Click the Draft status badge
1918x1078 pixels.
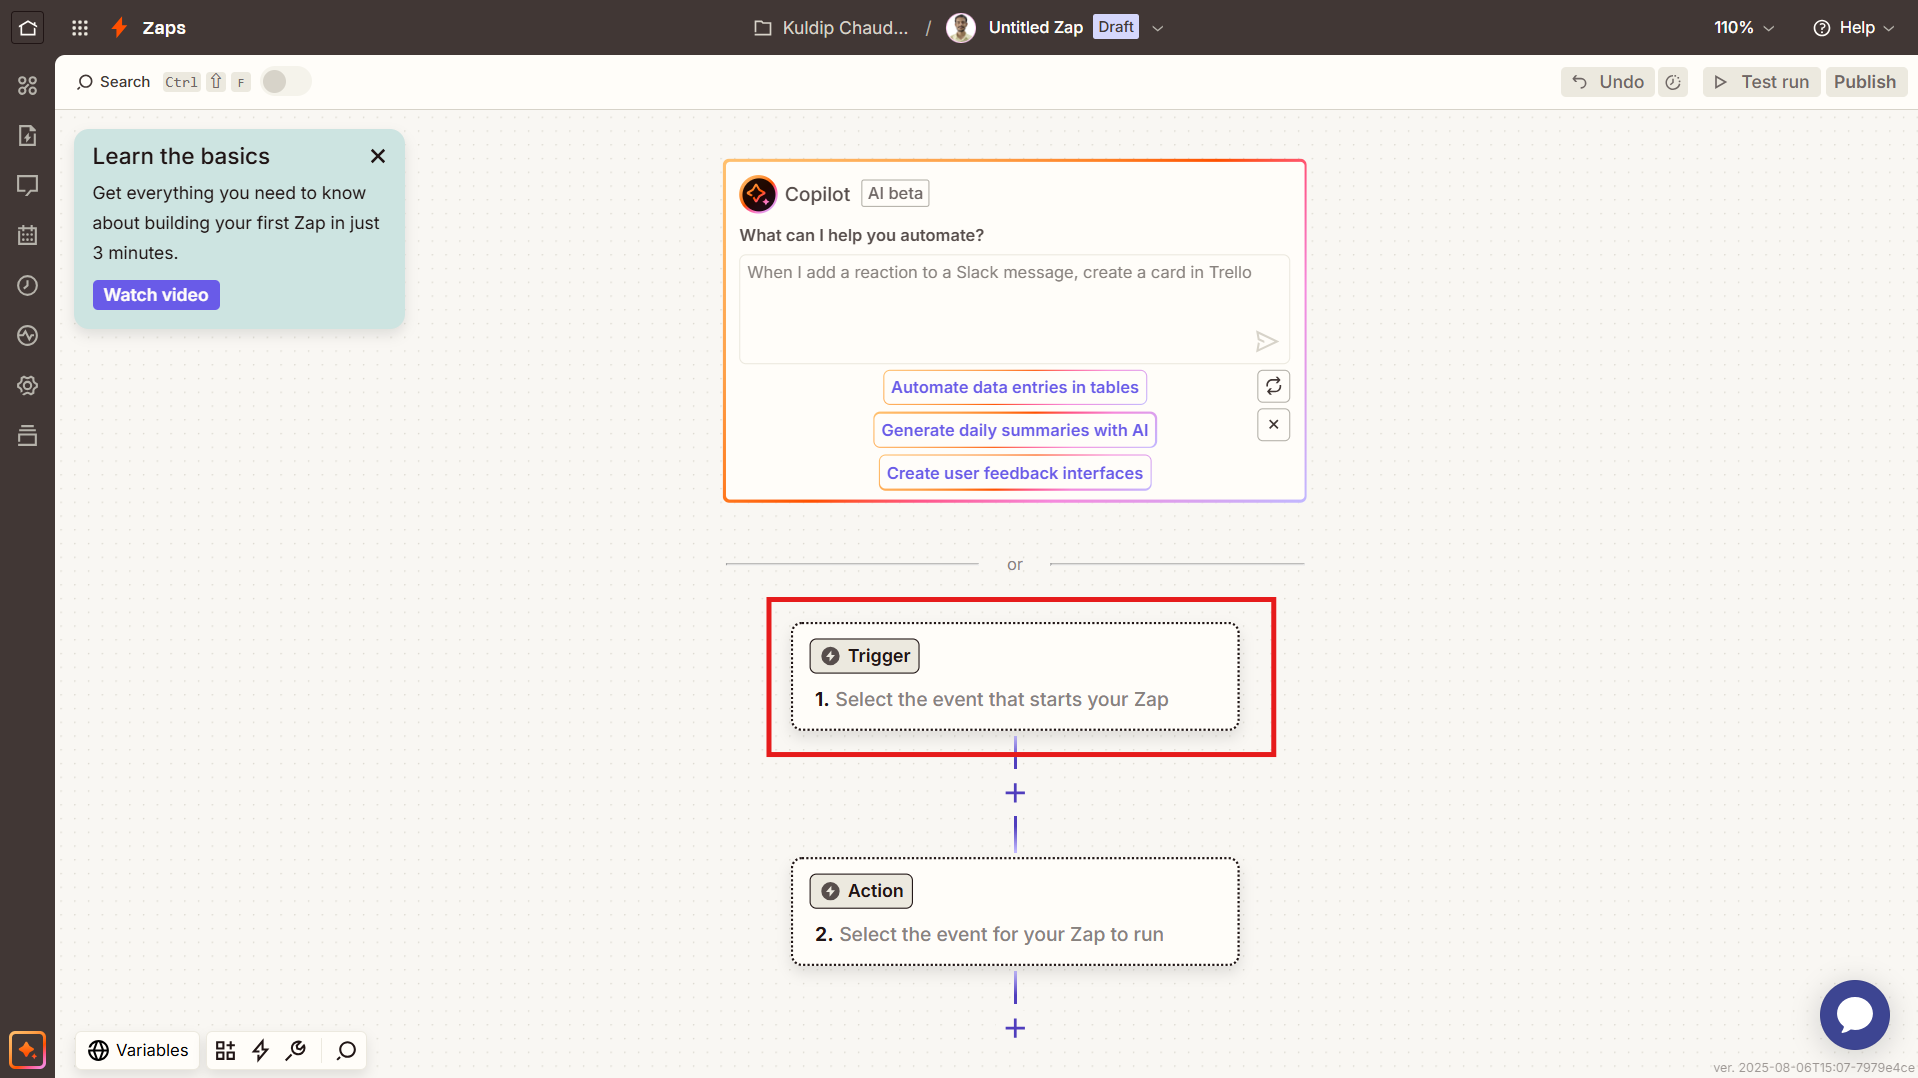click(1116, 27)
